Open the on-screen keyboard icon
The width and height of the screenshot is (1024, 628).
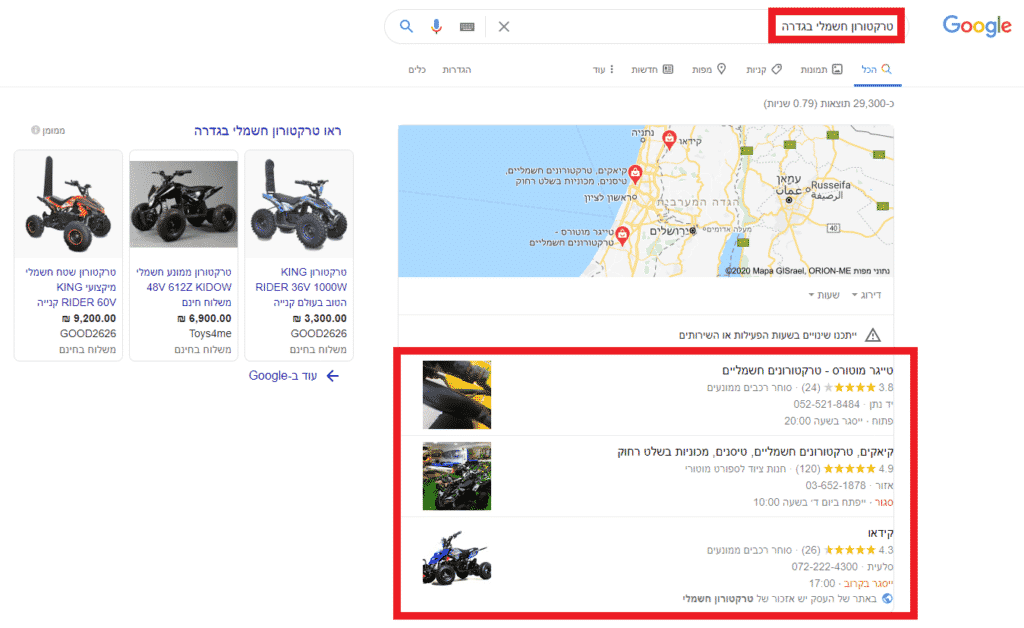(x=467, y=27)
